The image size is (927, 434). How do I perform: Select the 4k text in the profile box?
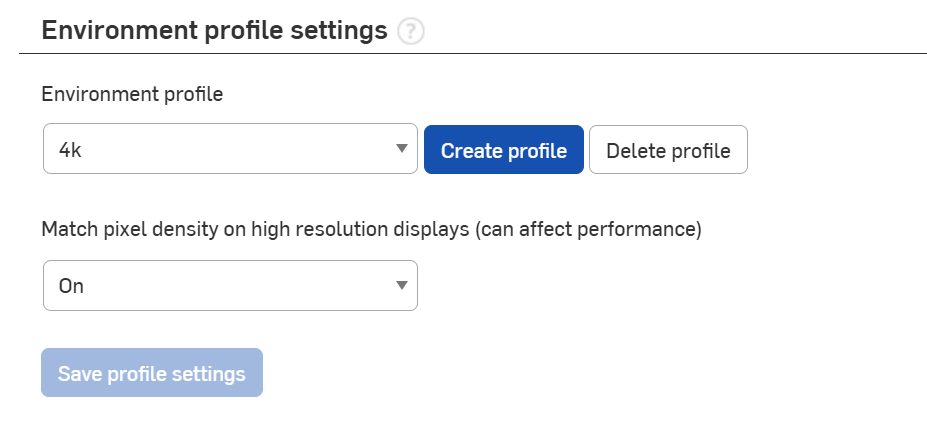[x=70, y=151]
